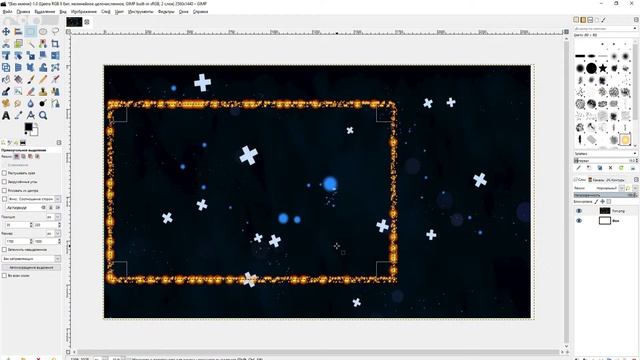Viewport: 640px width, 360px height.
Task: Hide the Фон layer via eye icon
Action: click(579, 221)
